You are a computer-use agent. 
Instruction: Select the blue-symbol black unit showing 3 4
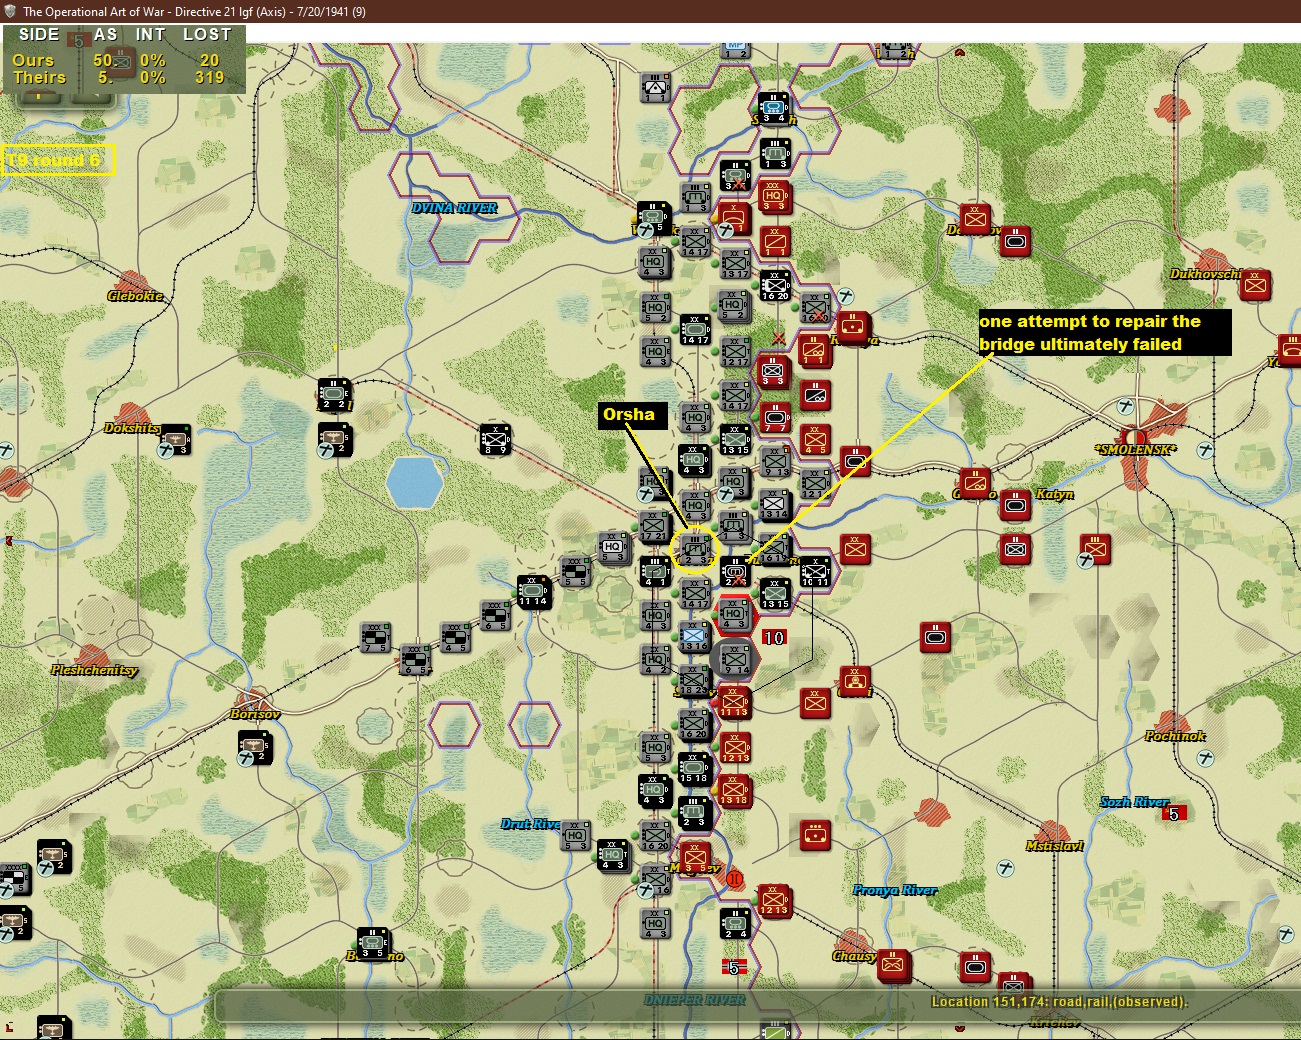click(x=773, y=108)
